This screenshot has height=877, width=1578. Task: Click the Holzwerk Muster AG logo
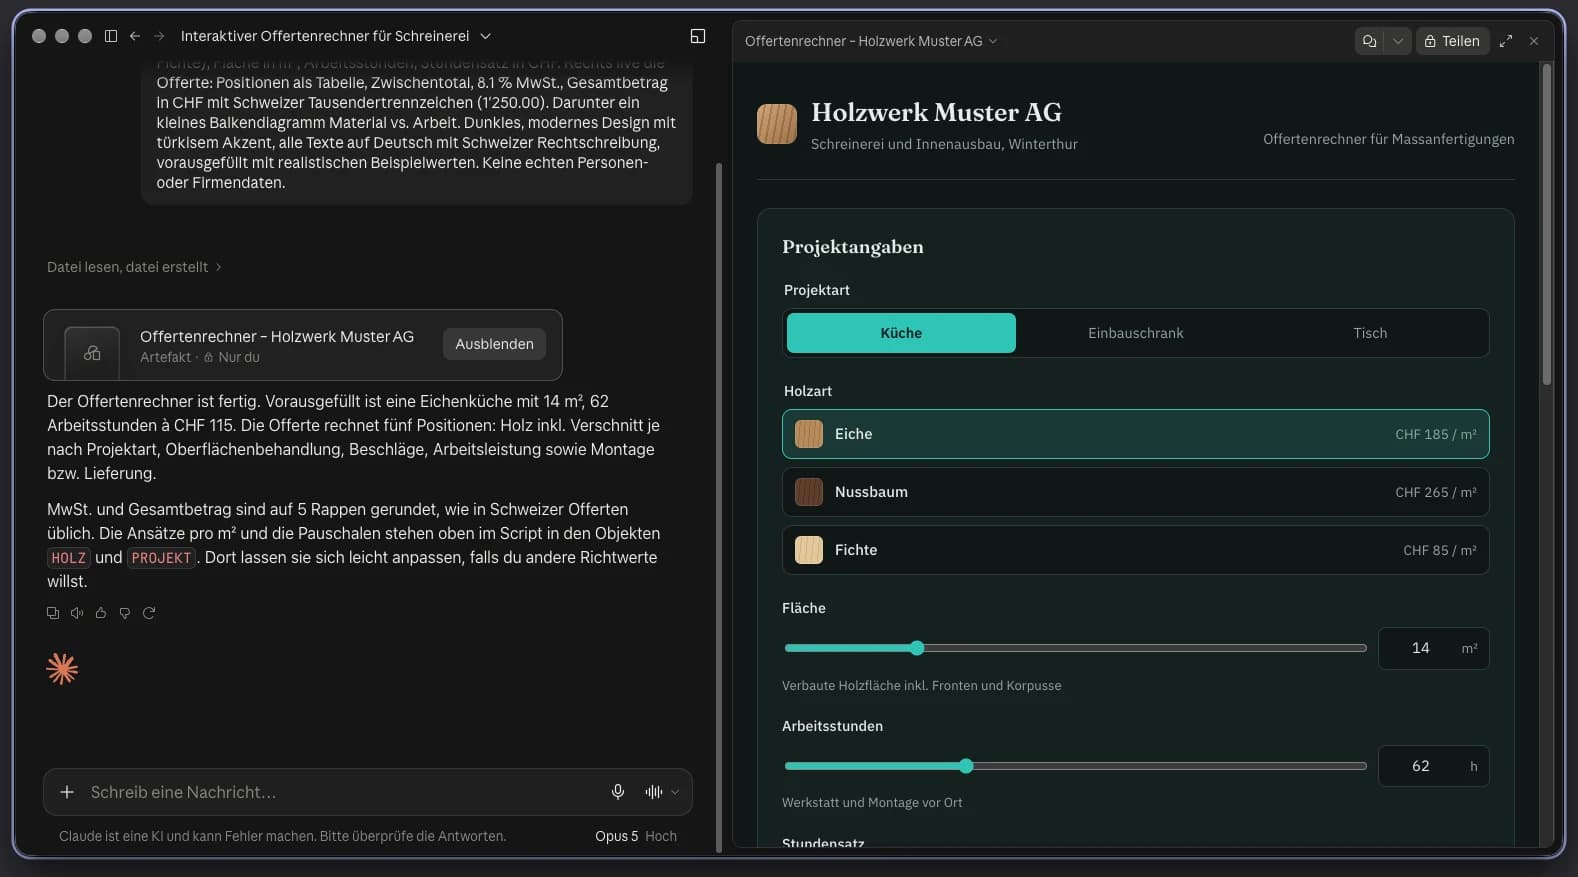point(777,124)
